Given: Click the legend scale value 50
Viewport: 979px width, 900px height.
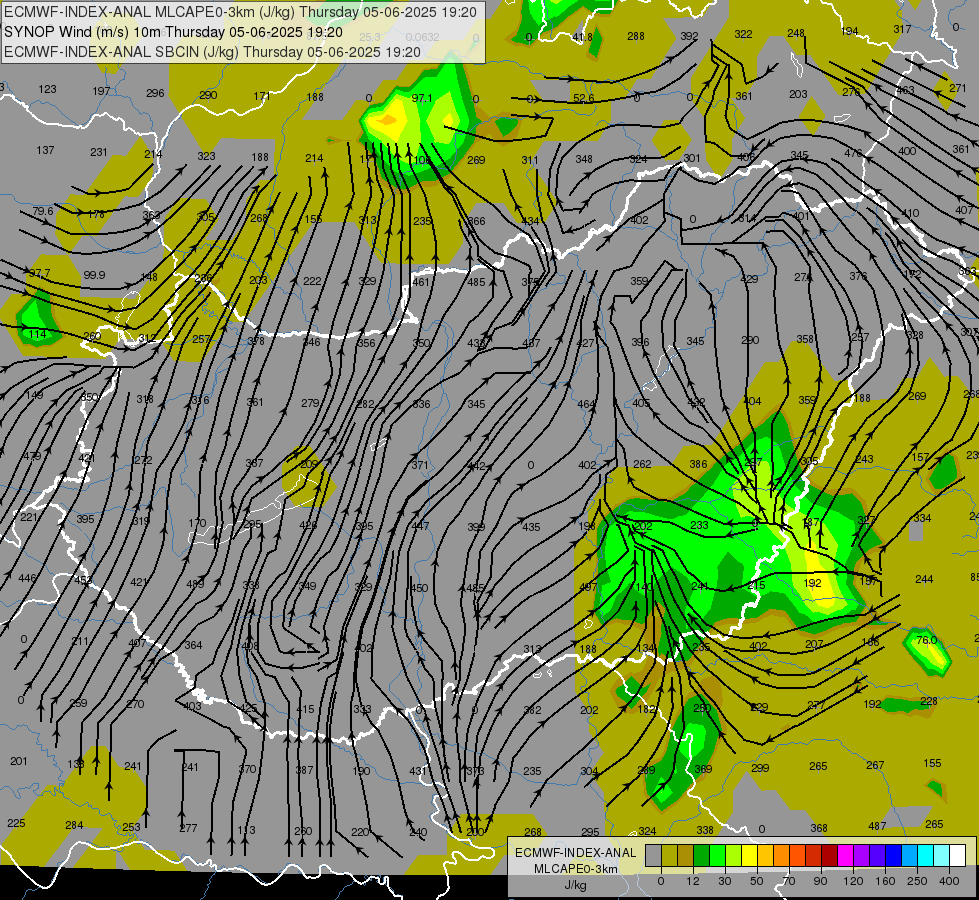Looking at the screenshot, I should [x=757, y=881].
